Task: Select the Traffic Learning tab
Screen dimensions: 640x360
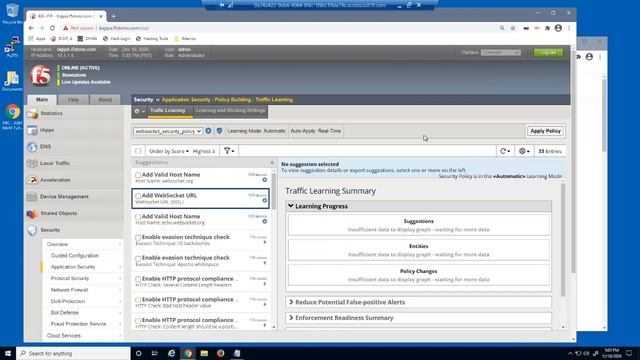Action: point(167,111)
